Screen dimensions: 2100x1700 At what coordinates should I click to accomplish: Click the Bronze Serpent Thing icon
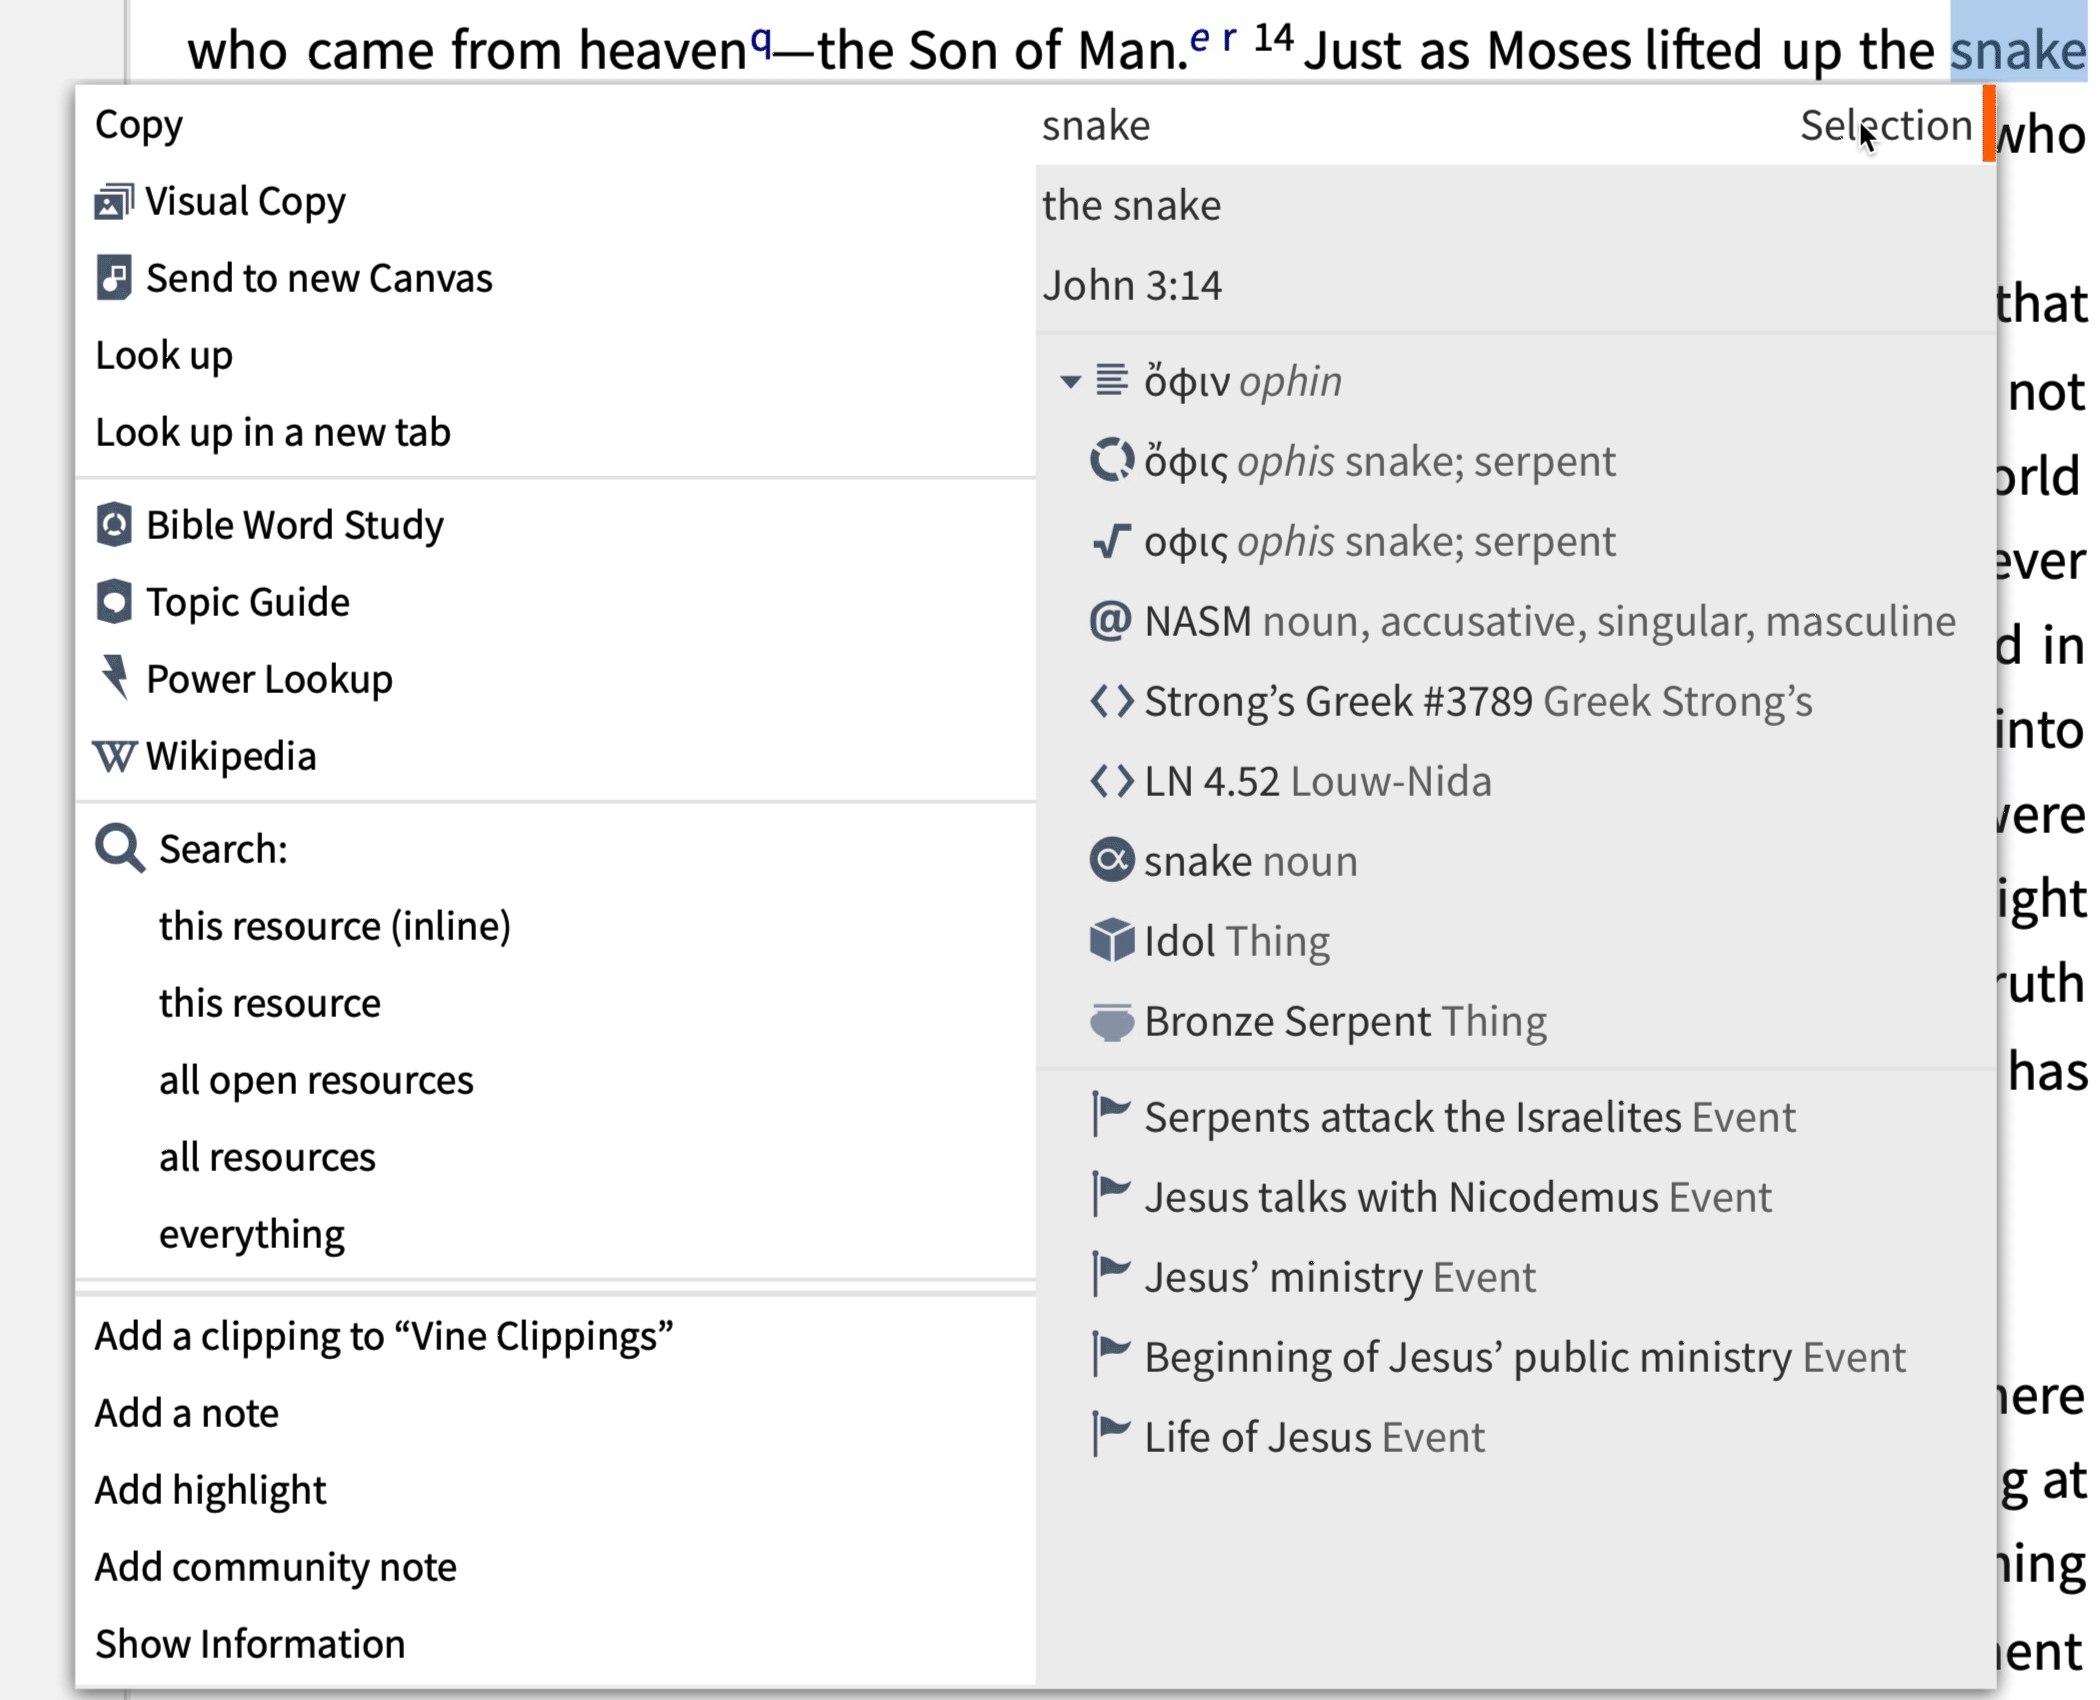tap(1111, 1022)
